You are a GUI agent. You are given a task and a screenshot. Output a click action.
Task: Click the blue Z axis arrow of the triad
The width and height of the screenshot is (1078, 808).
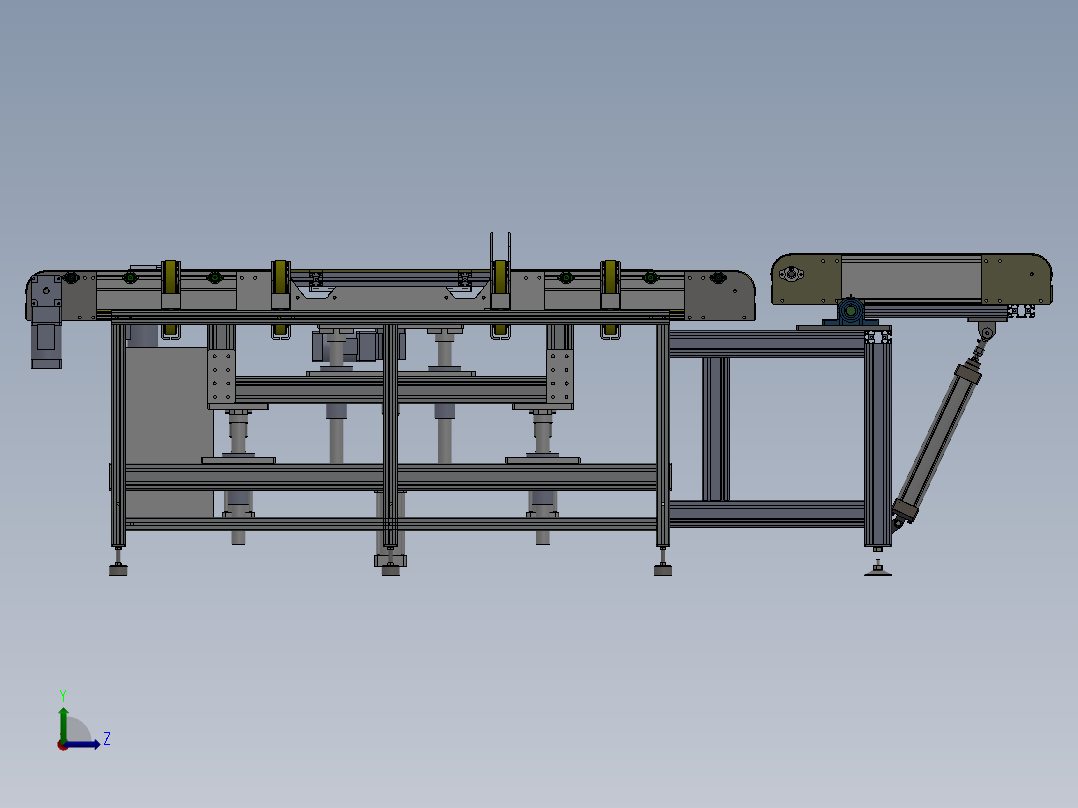click(x=82, y=744)
